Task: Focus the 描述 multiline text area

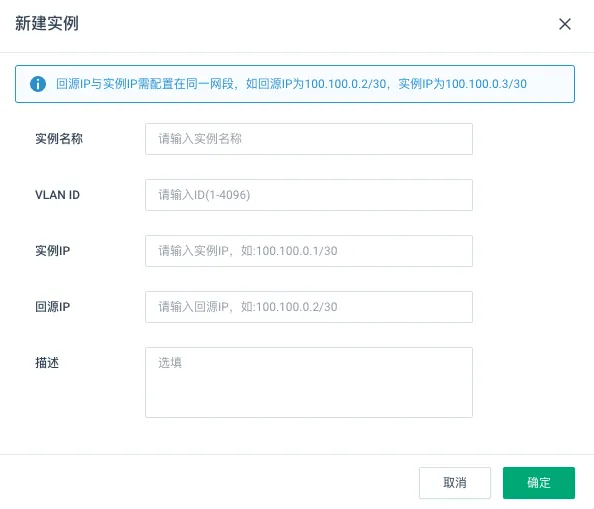Action: click(309, 383)
